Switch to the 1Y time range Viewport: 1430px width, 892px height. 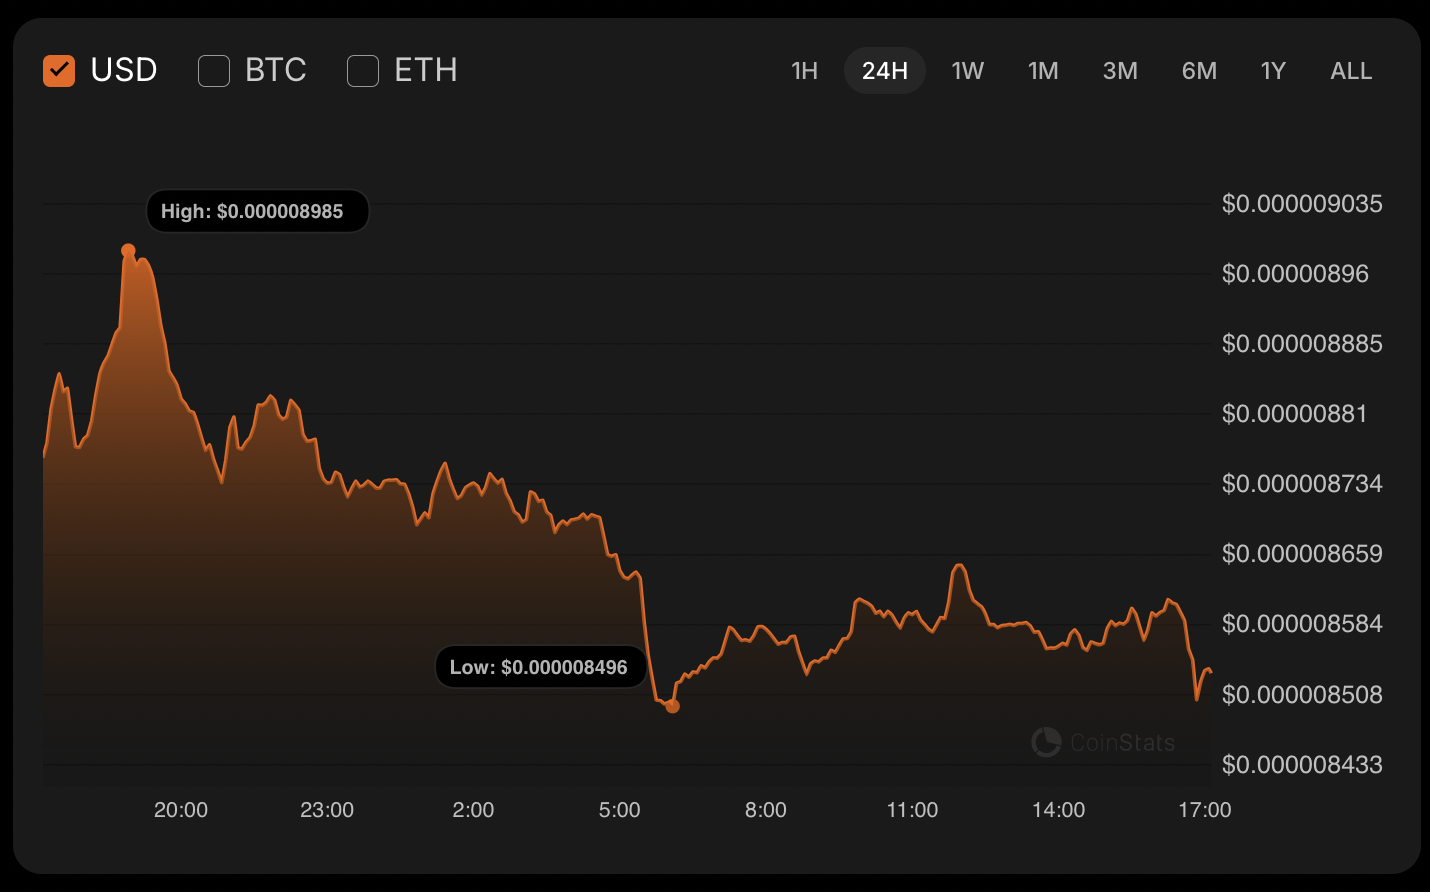pyautogui.click(x=1273, y=71)
